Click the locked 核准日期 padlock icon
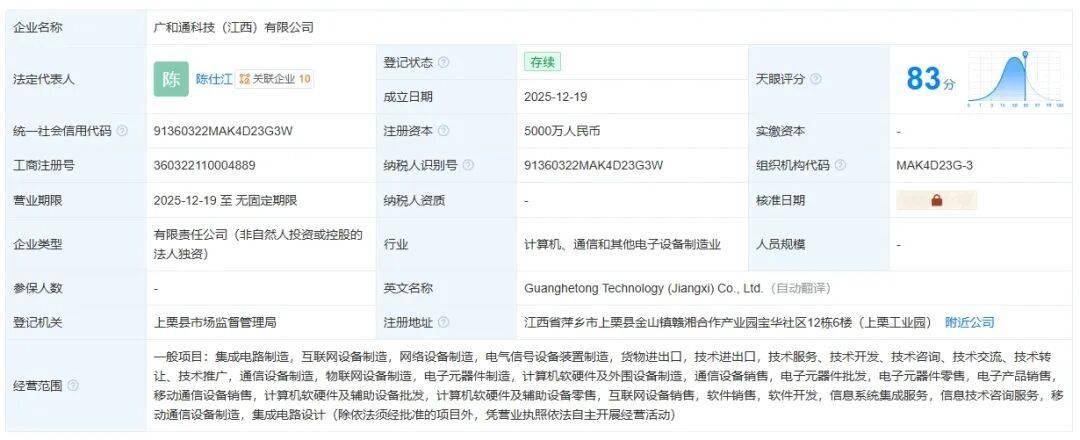This screenshot has height=440, width=1080. click(x=937, y=200)
